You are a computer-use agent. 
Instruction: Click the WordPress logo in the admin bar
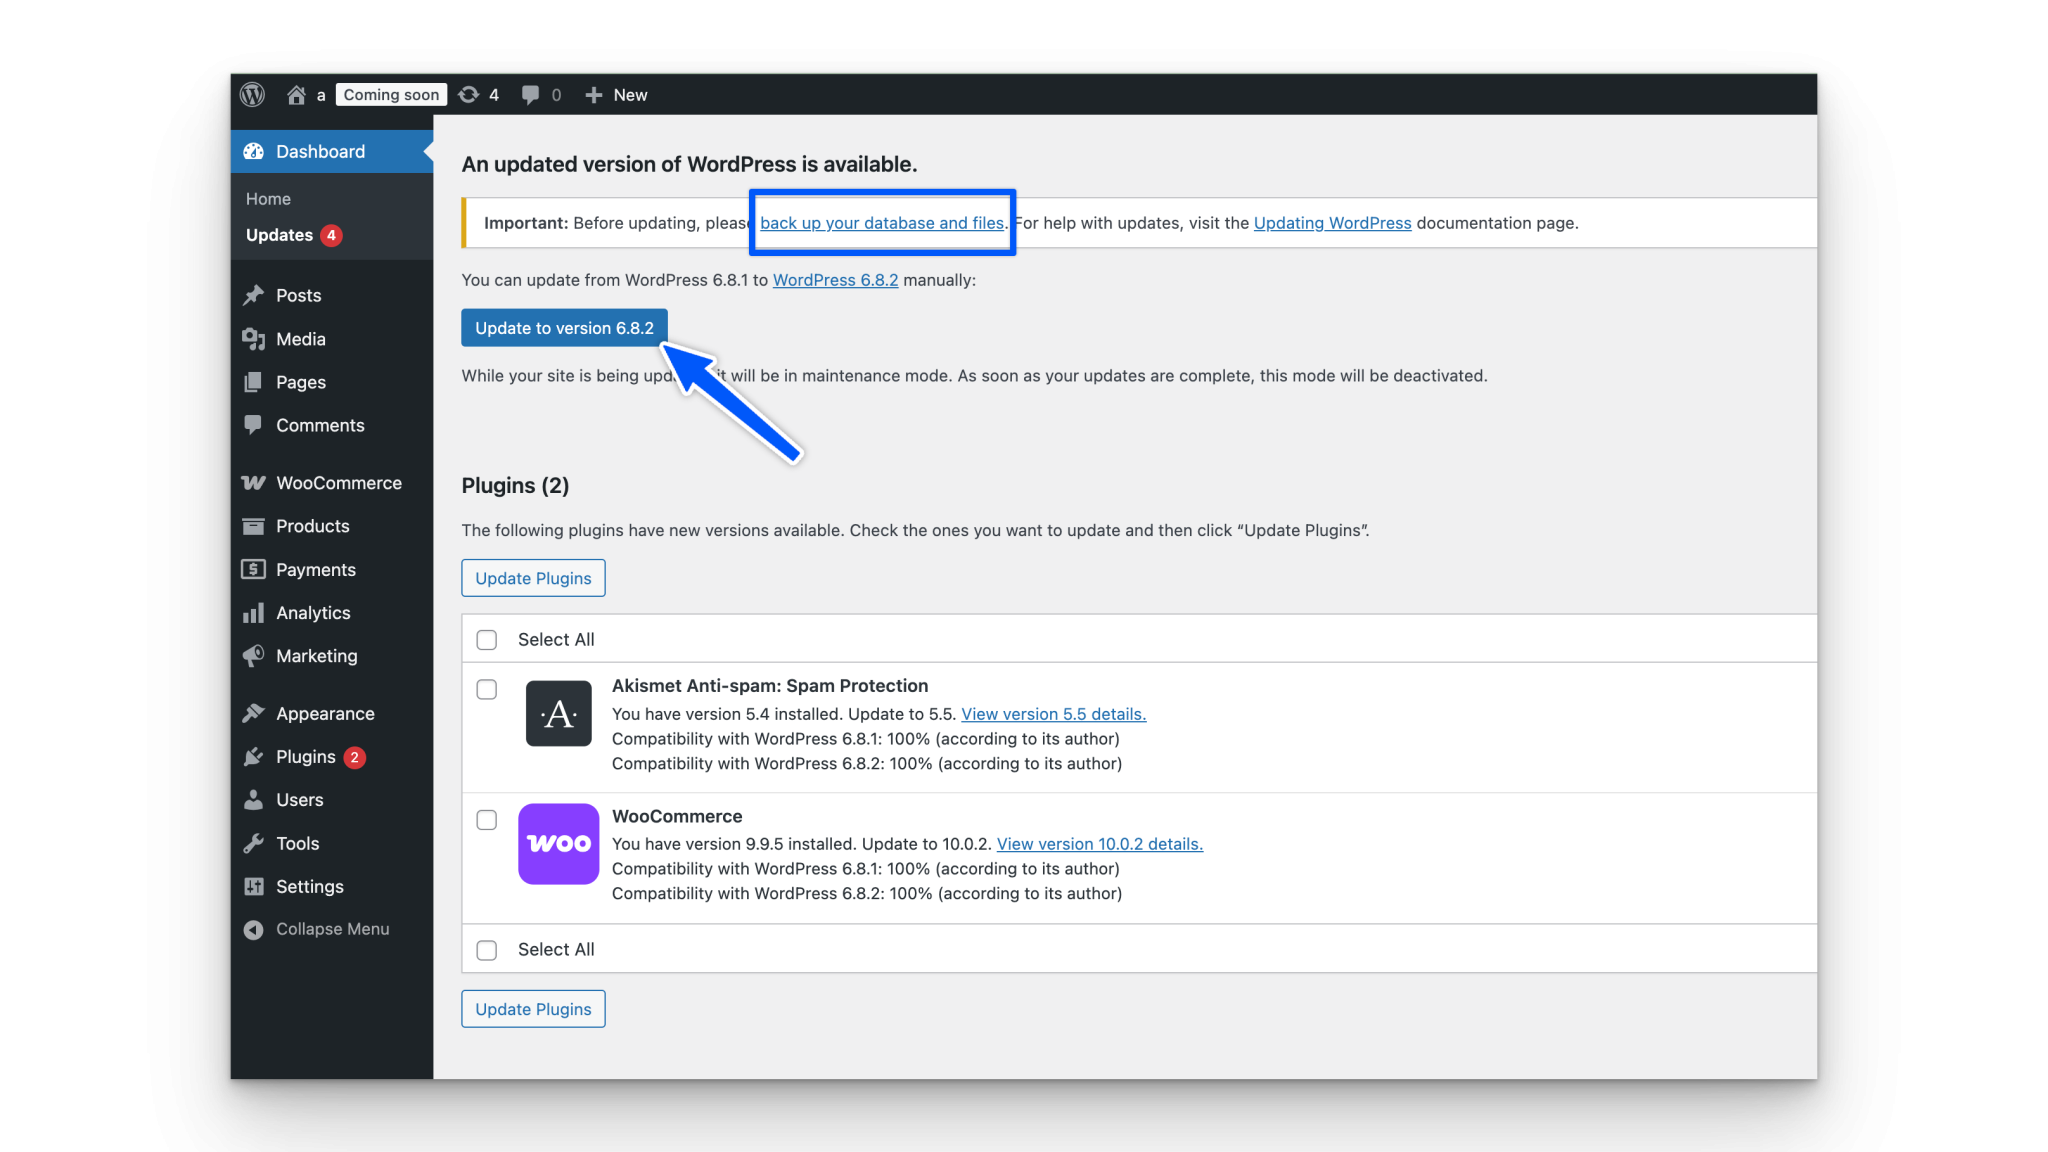(252, 94)
